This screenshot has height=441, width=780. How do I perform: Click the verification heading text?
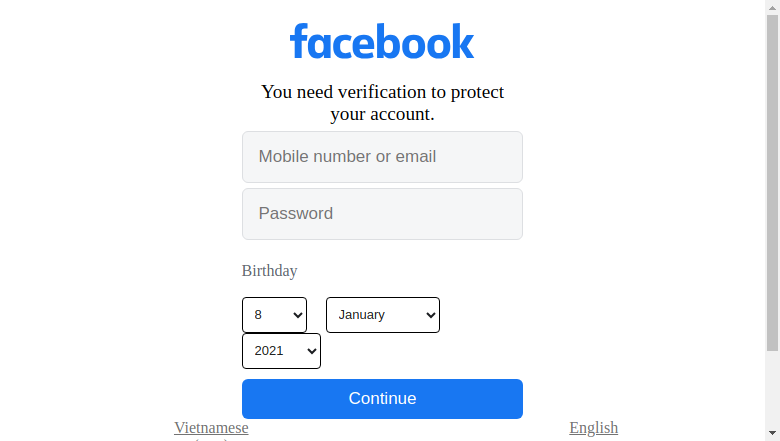(x=382, y=103)
